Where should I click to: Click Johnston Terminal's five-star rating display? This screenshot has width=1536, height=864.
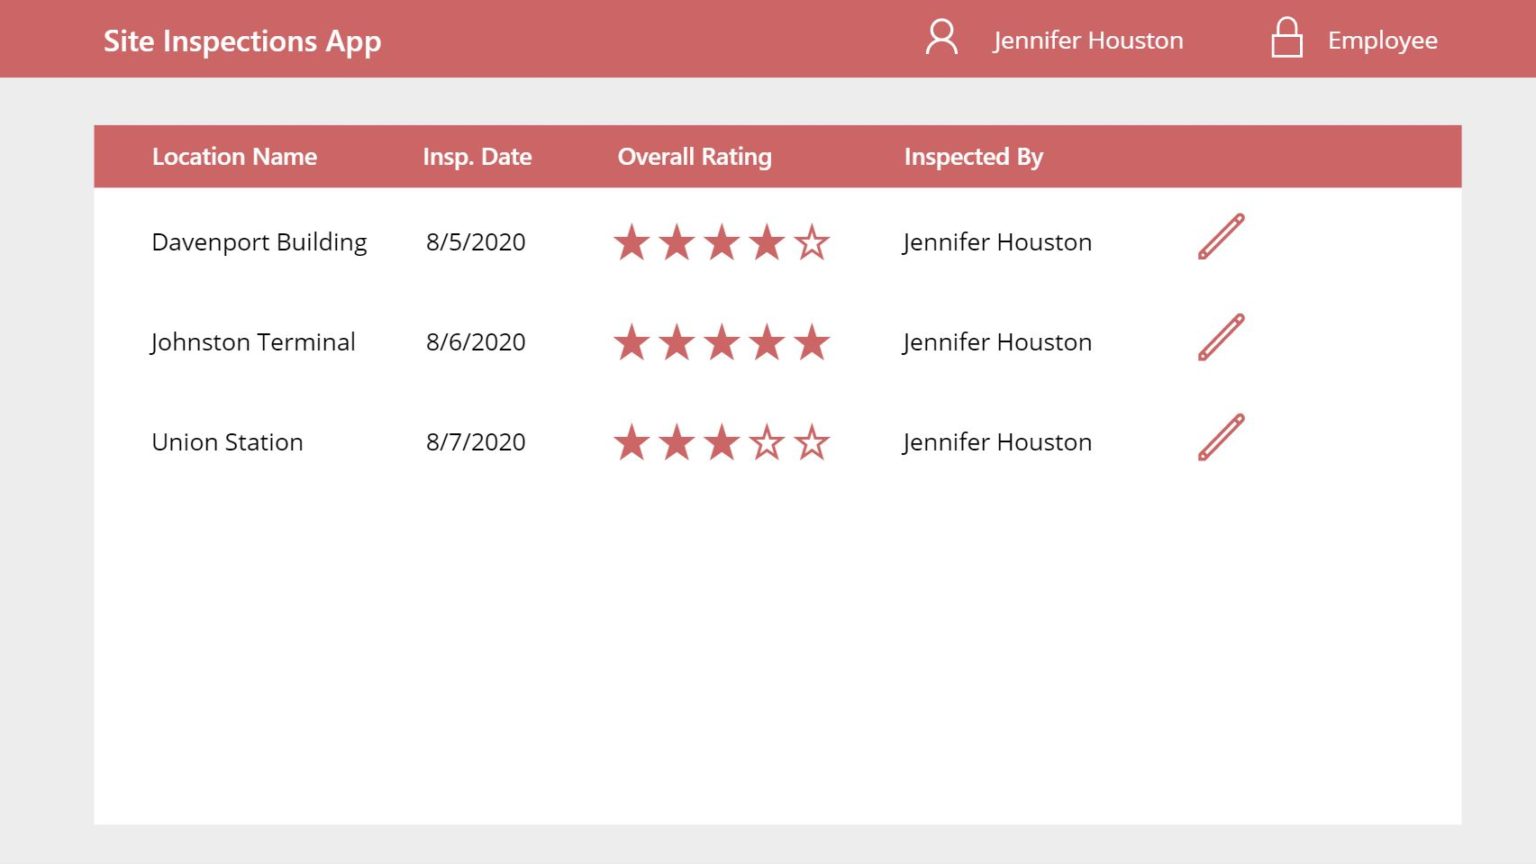(722, 341)
